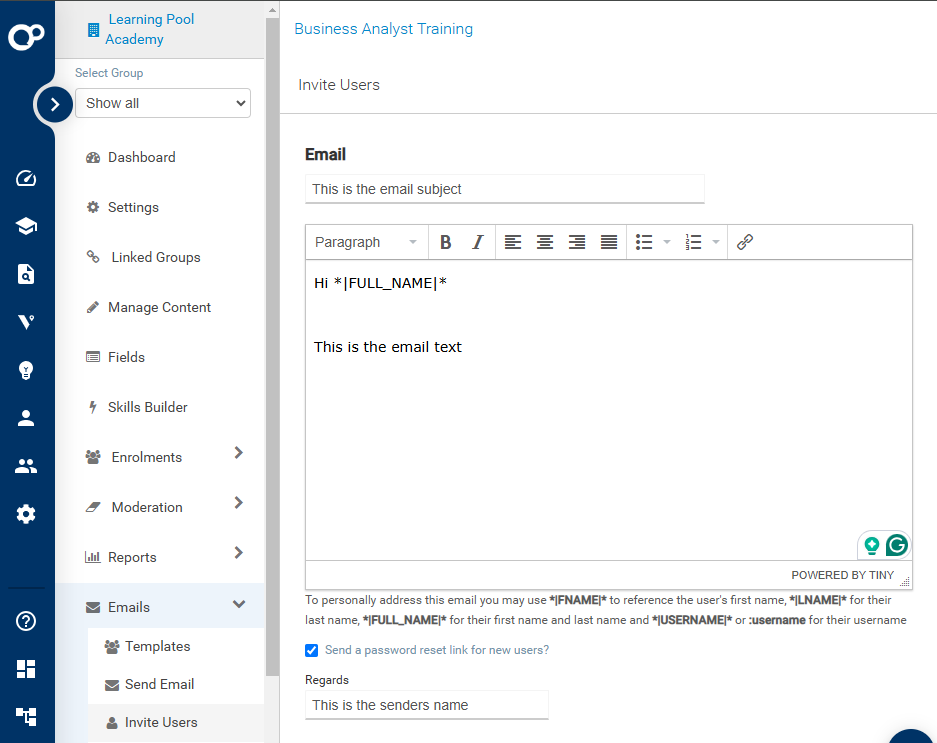Go to Skills Builder in the sidebar
The height and width of the screenshot is (743, 937).
[147, 407]
